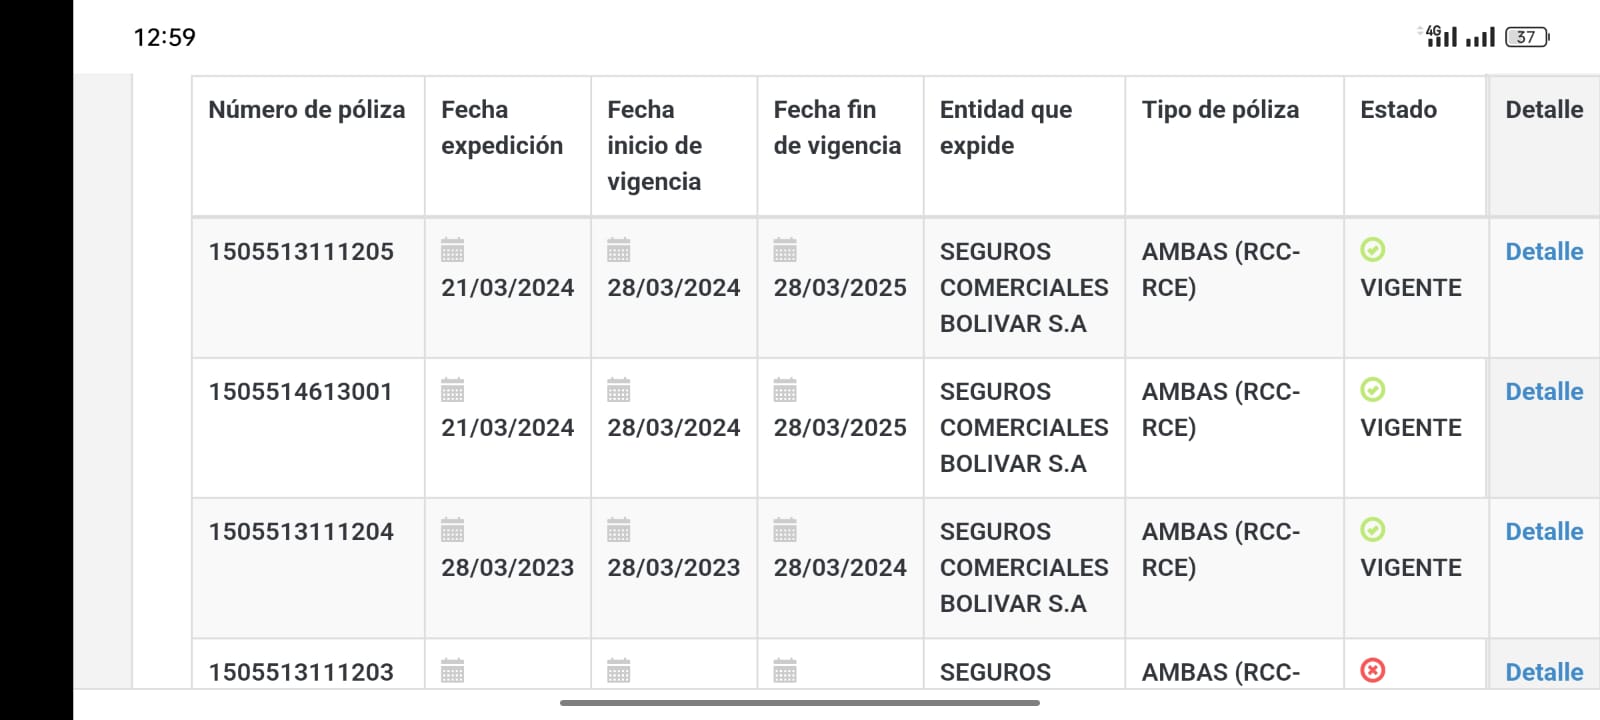Click the 'Número de póliza' column header
Image resolution: width=1600 pixels, height=720 pixels.
pos(307,110)
